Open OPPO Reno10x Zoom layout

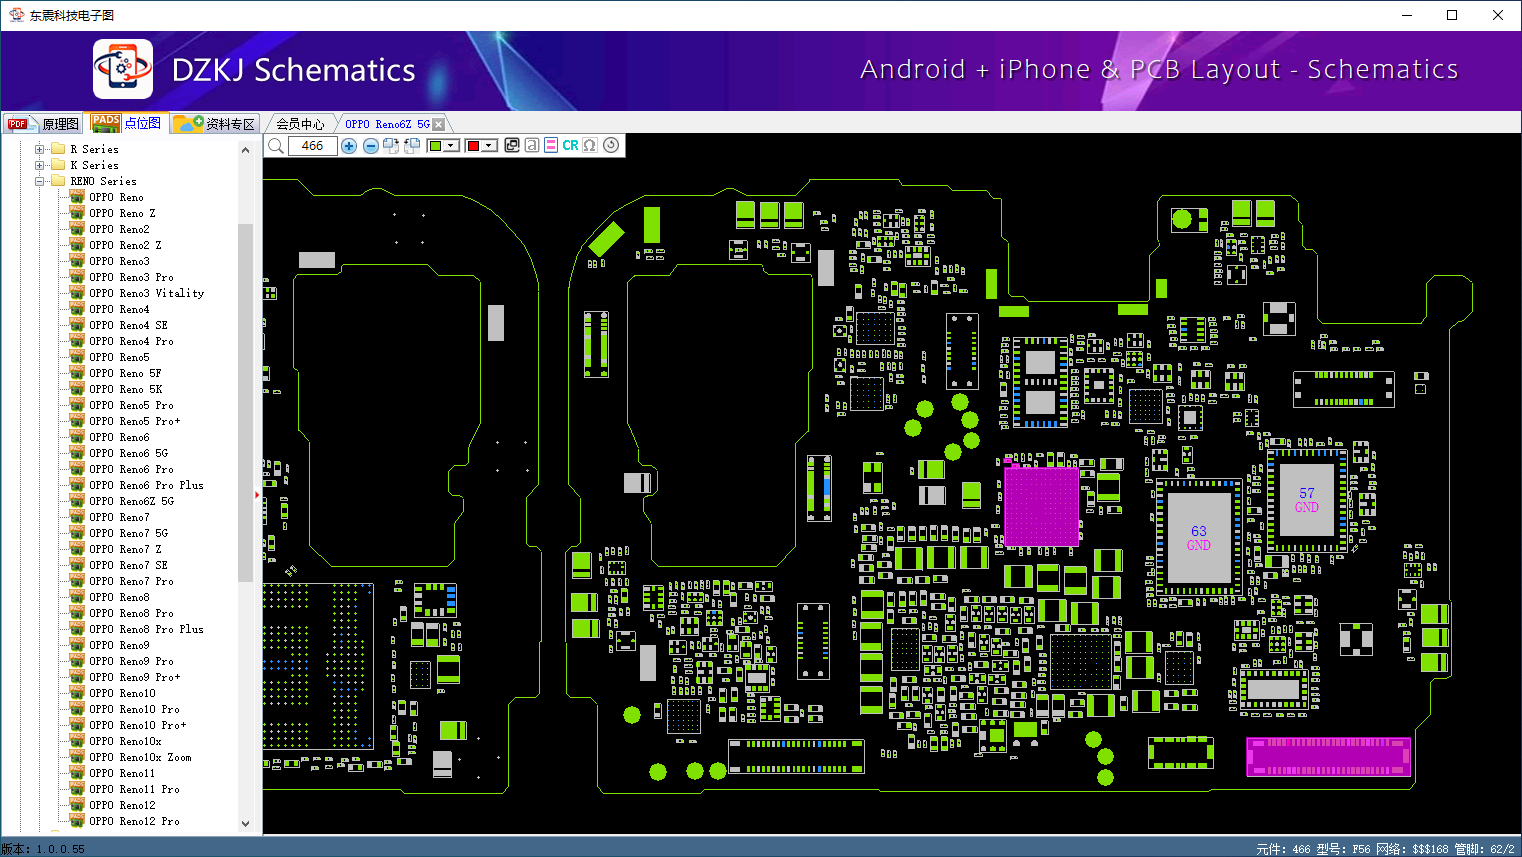pyautogui.click(x=140, y=757)
